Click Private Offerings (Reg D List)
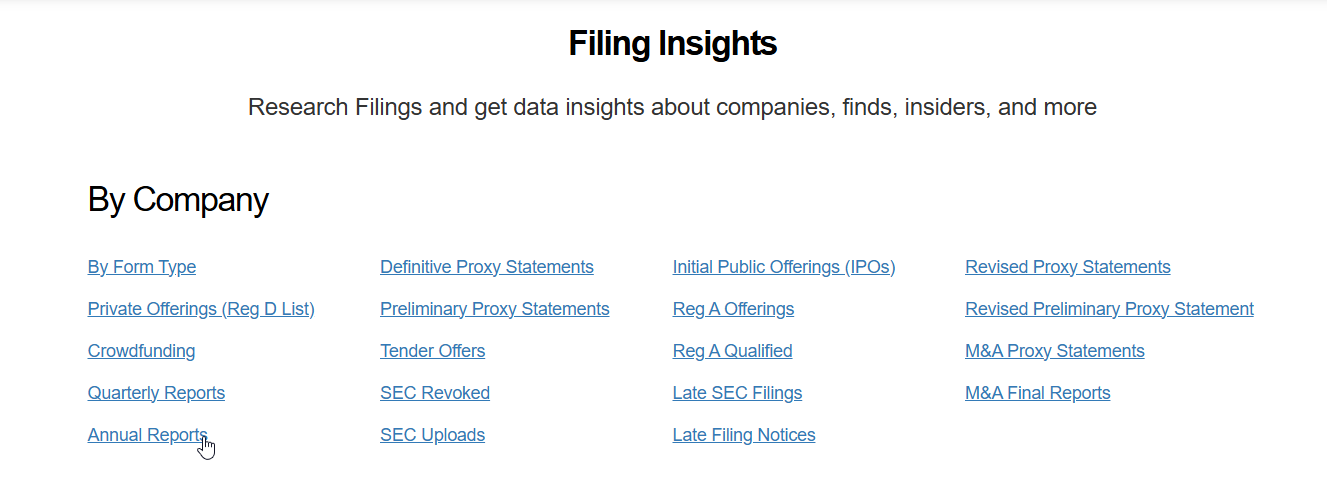Screen dimensions: 1327x485 [201, 309]
